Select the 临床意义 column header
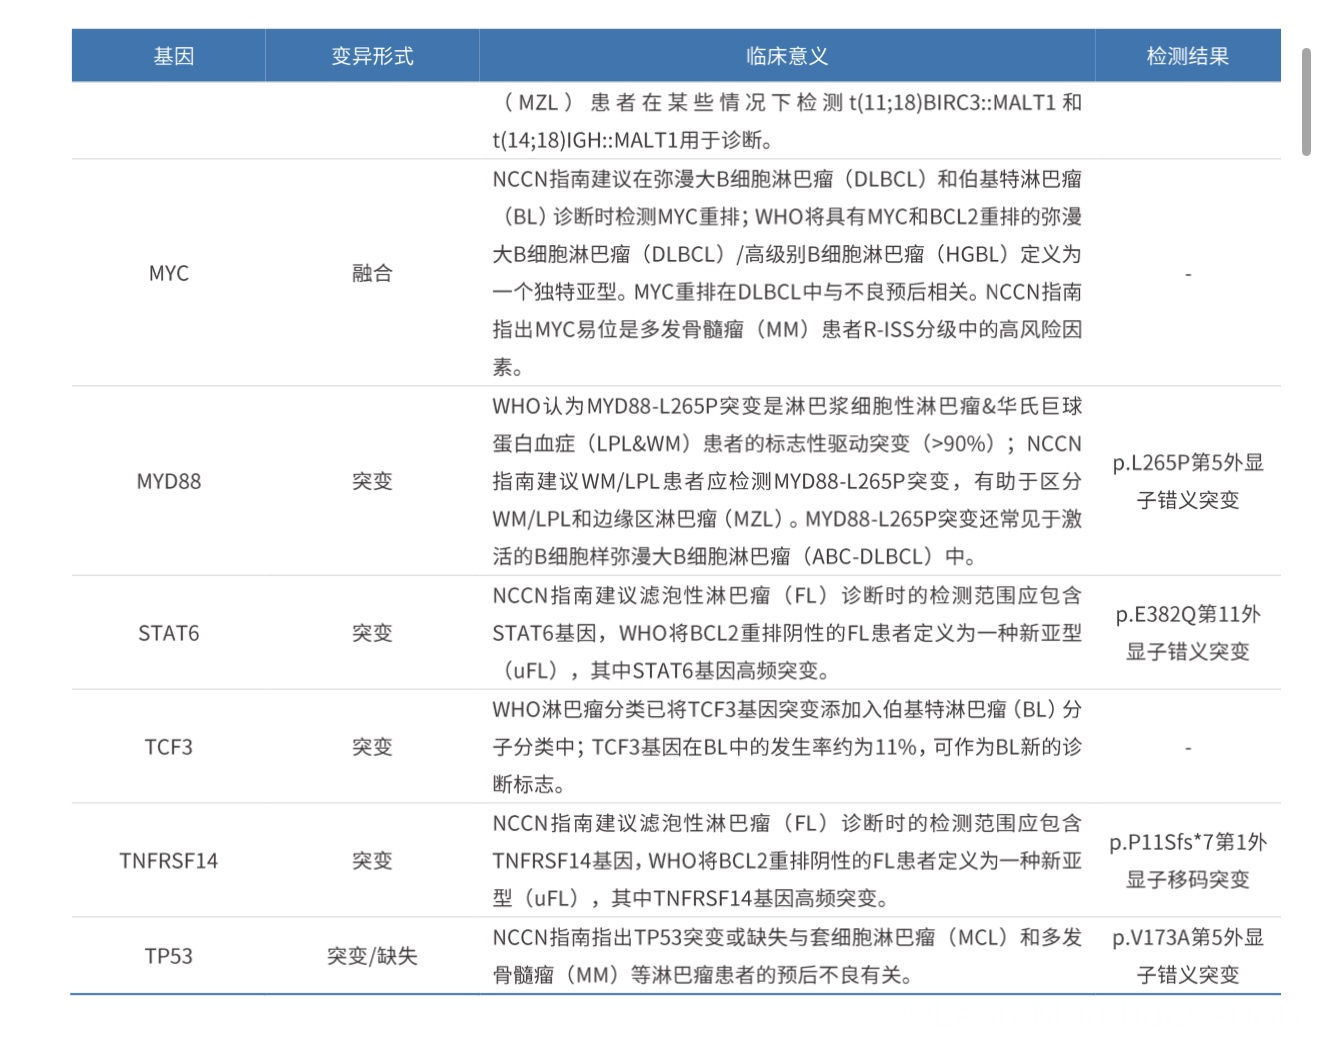This screenshot has height=1049, width=1320. coord(787,56)
